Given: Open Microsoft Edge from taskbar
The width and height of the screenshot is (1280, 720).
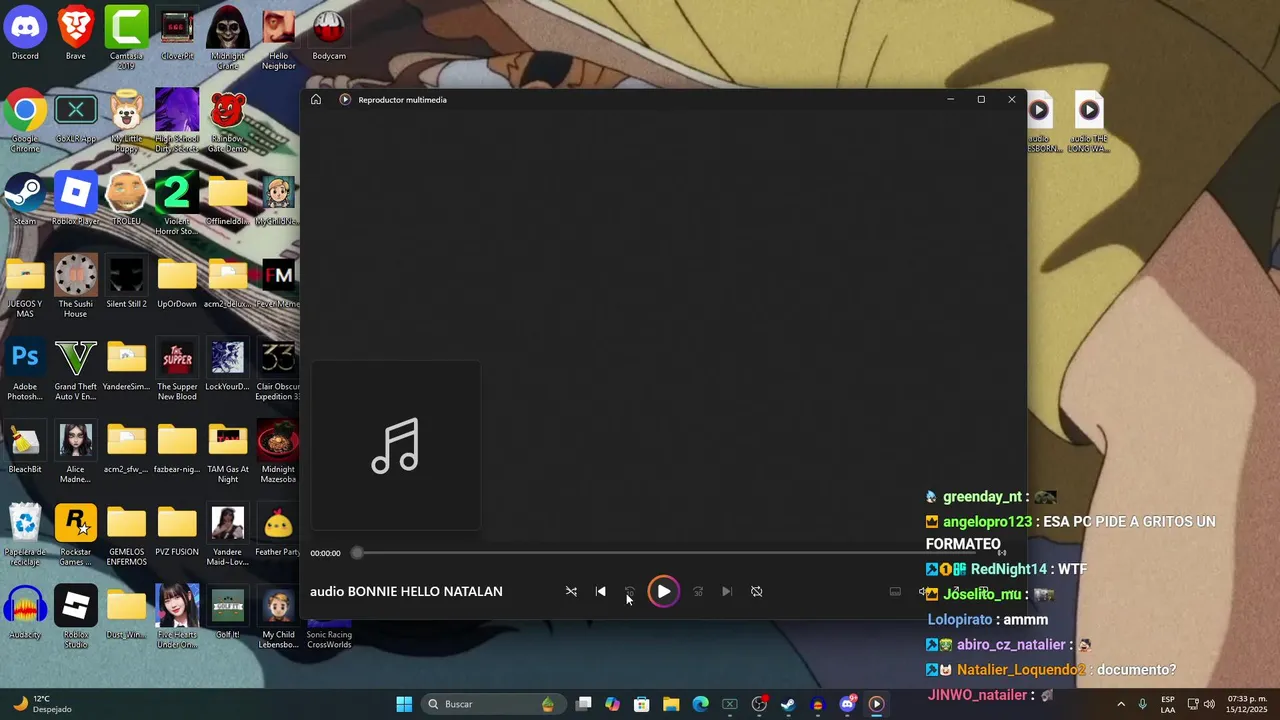Looking at the screenshot, I should coord(700,704).
